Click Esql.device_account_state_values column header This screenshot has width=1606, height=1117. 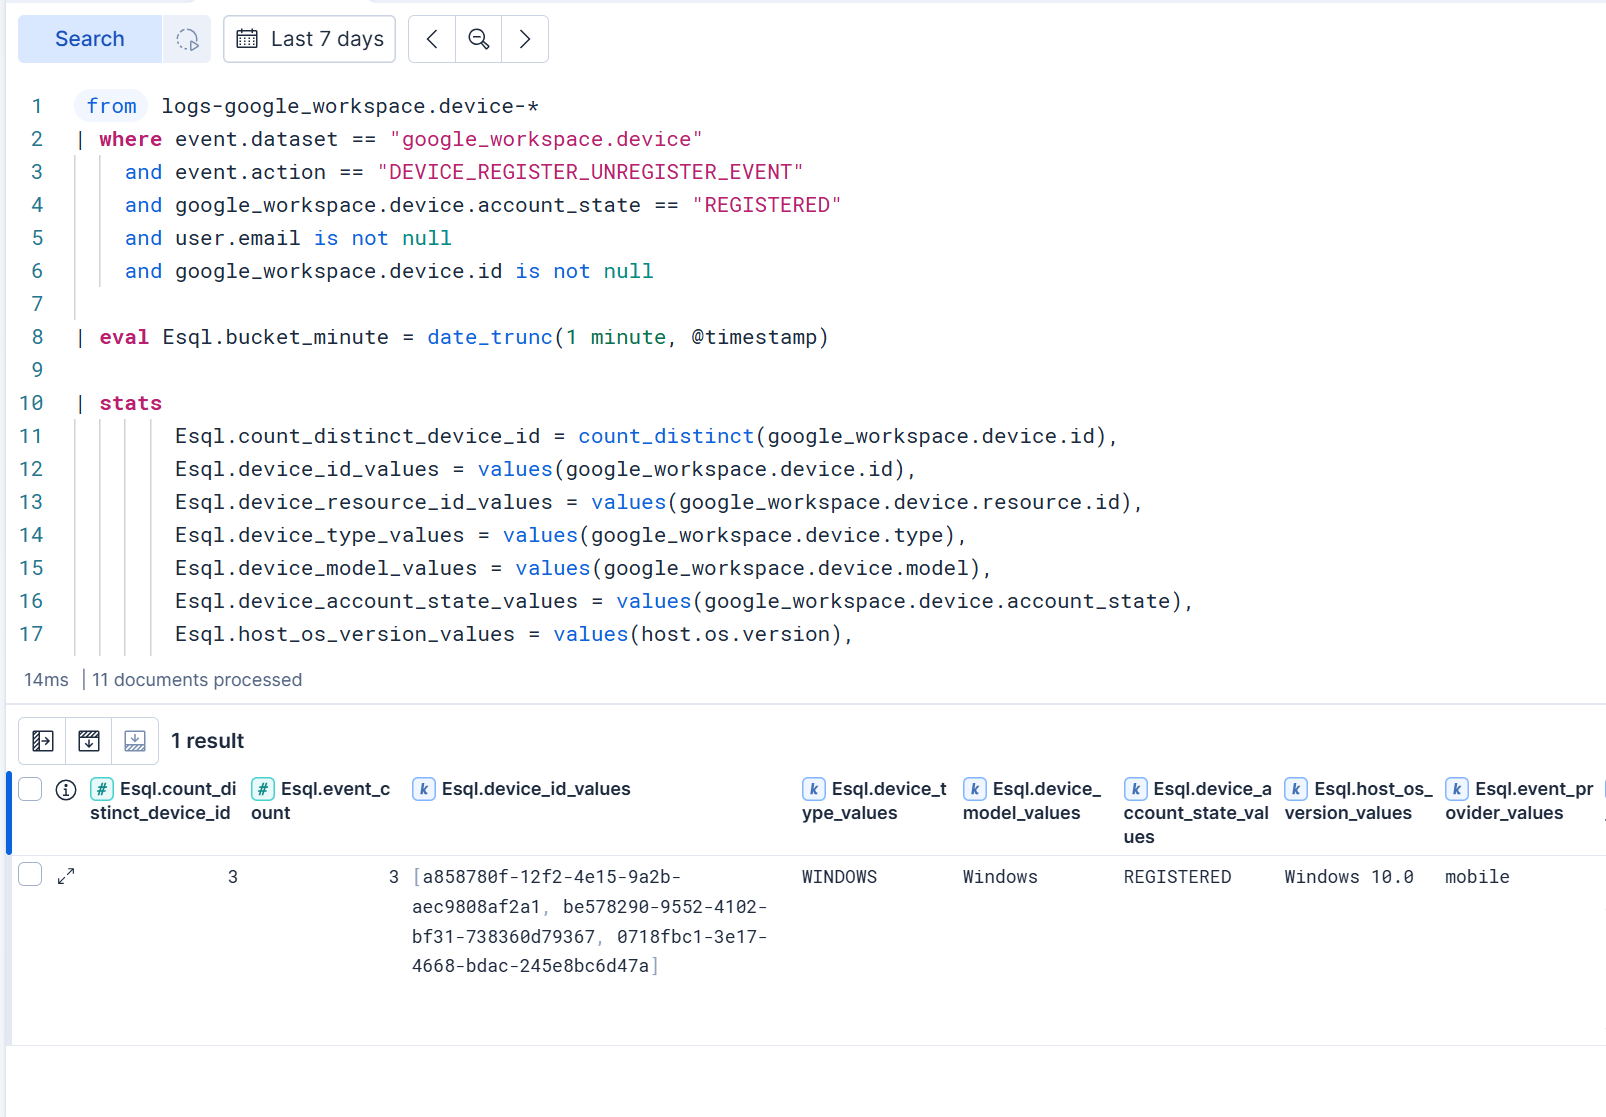pos(1198,813)
